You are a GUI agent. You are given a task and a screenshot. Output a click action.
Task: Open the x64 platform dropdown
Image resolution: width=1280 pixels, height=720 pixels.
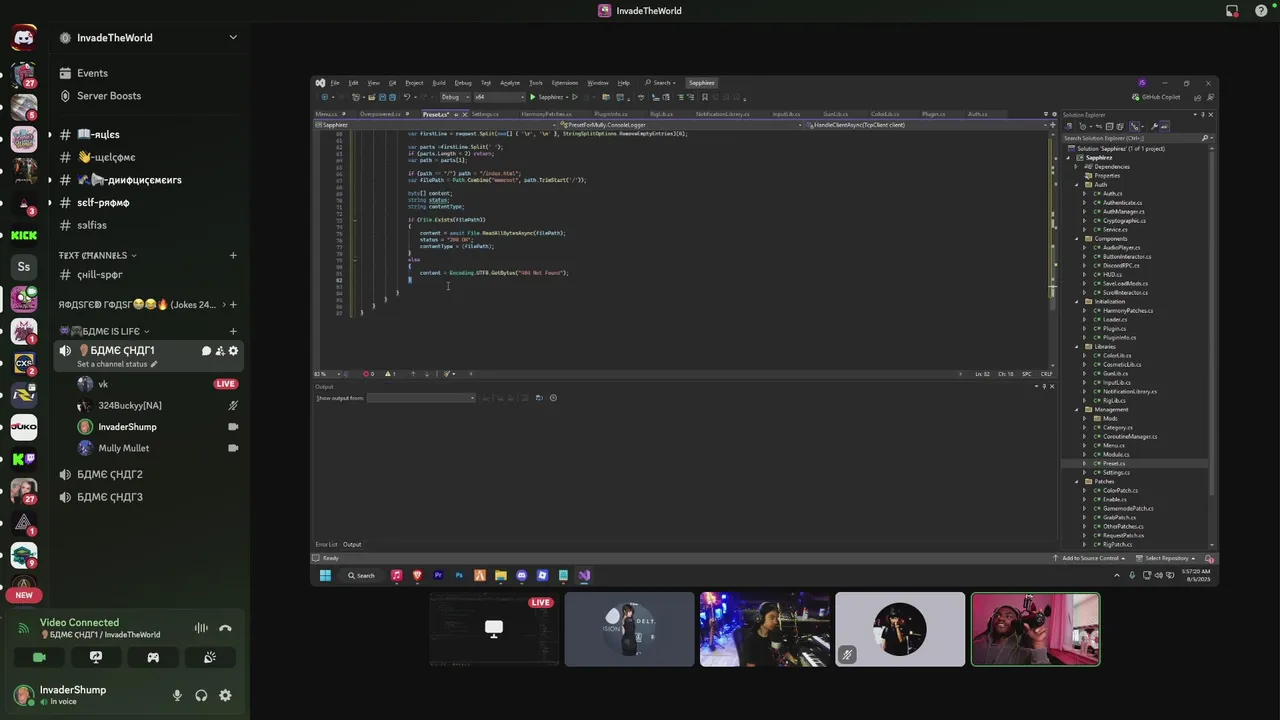pos(499,97)
